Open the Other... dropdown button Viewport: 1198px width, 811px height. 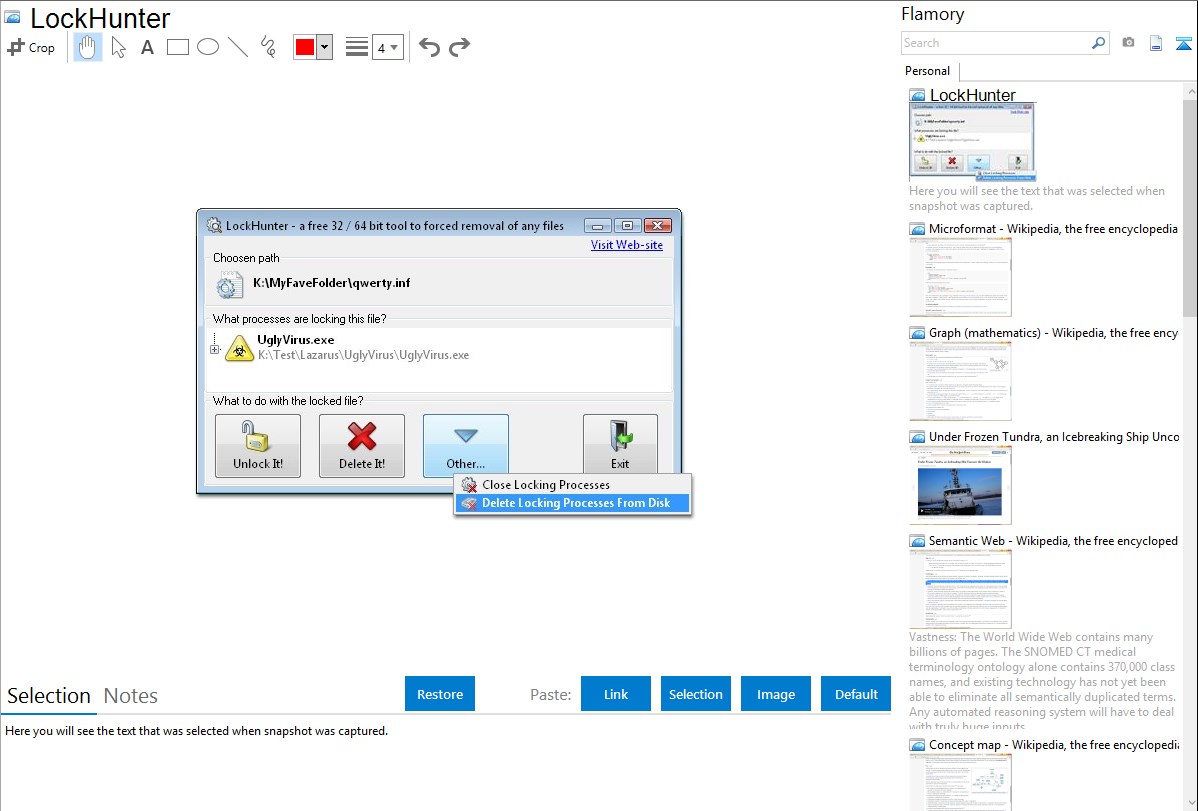pos(465,446)
